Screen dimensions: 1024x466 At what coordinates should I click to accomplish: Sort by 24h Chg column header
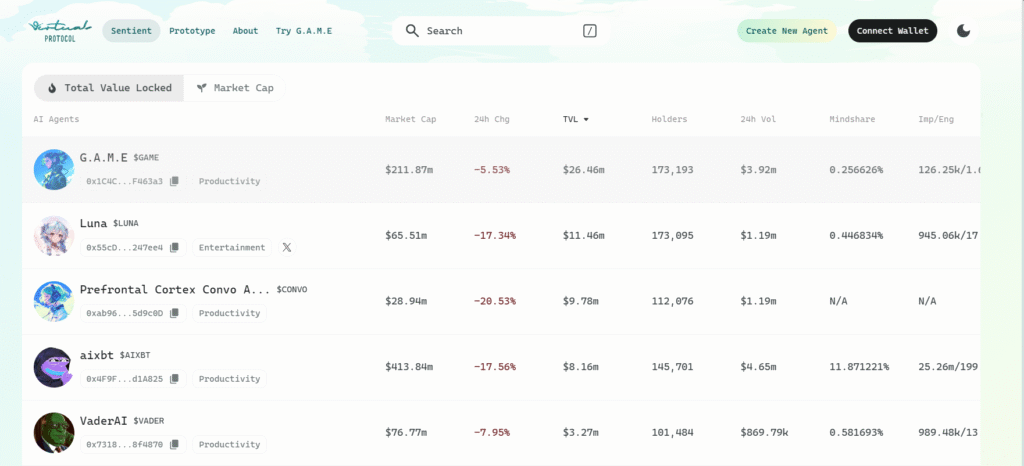pos(492,119)
